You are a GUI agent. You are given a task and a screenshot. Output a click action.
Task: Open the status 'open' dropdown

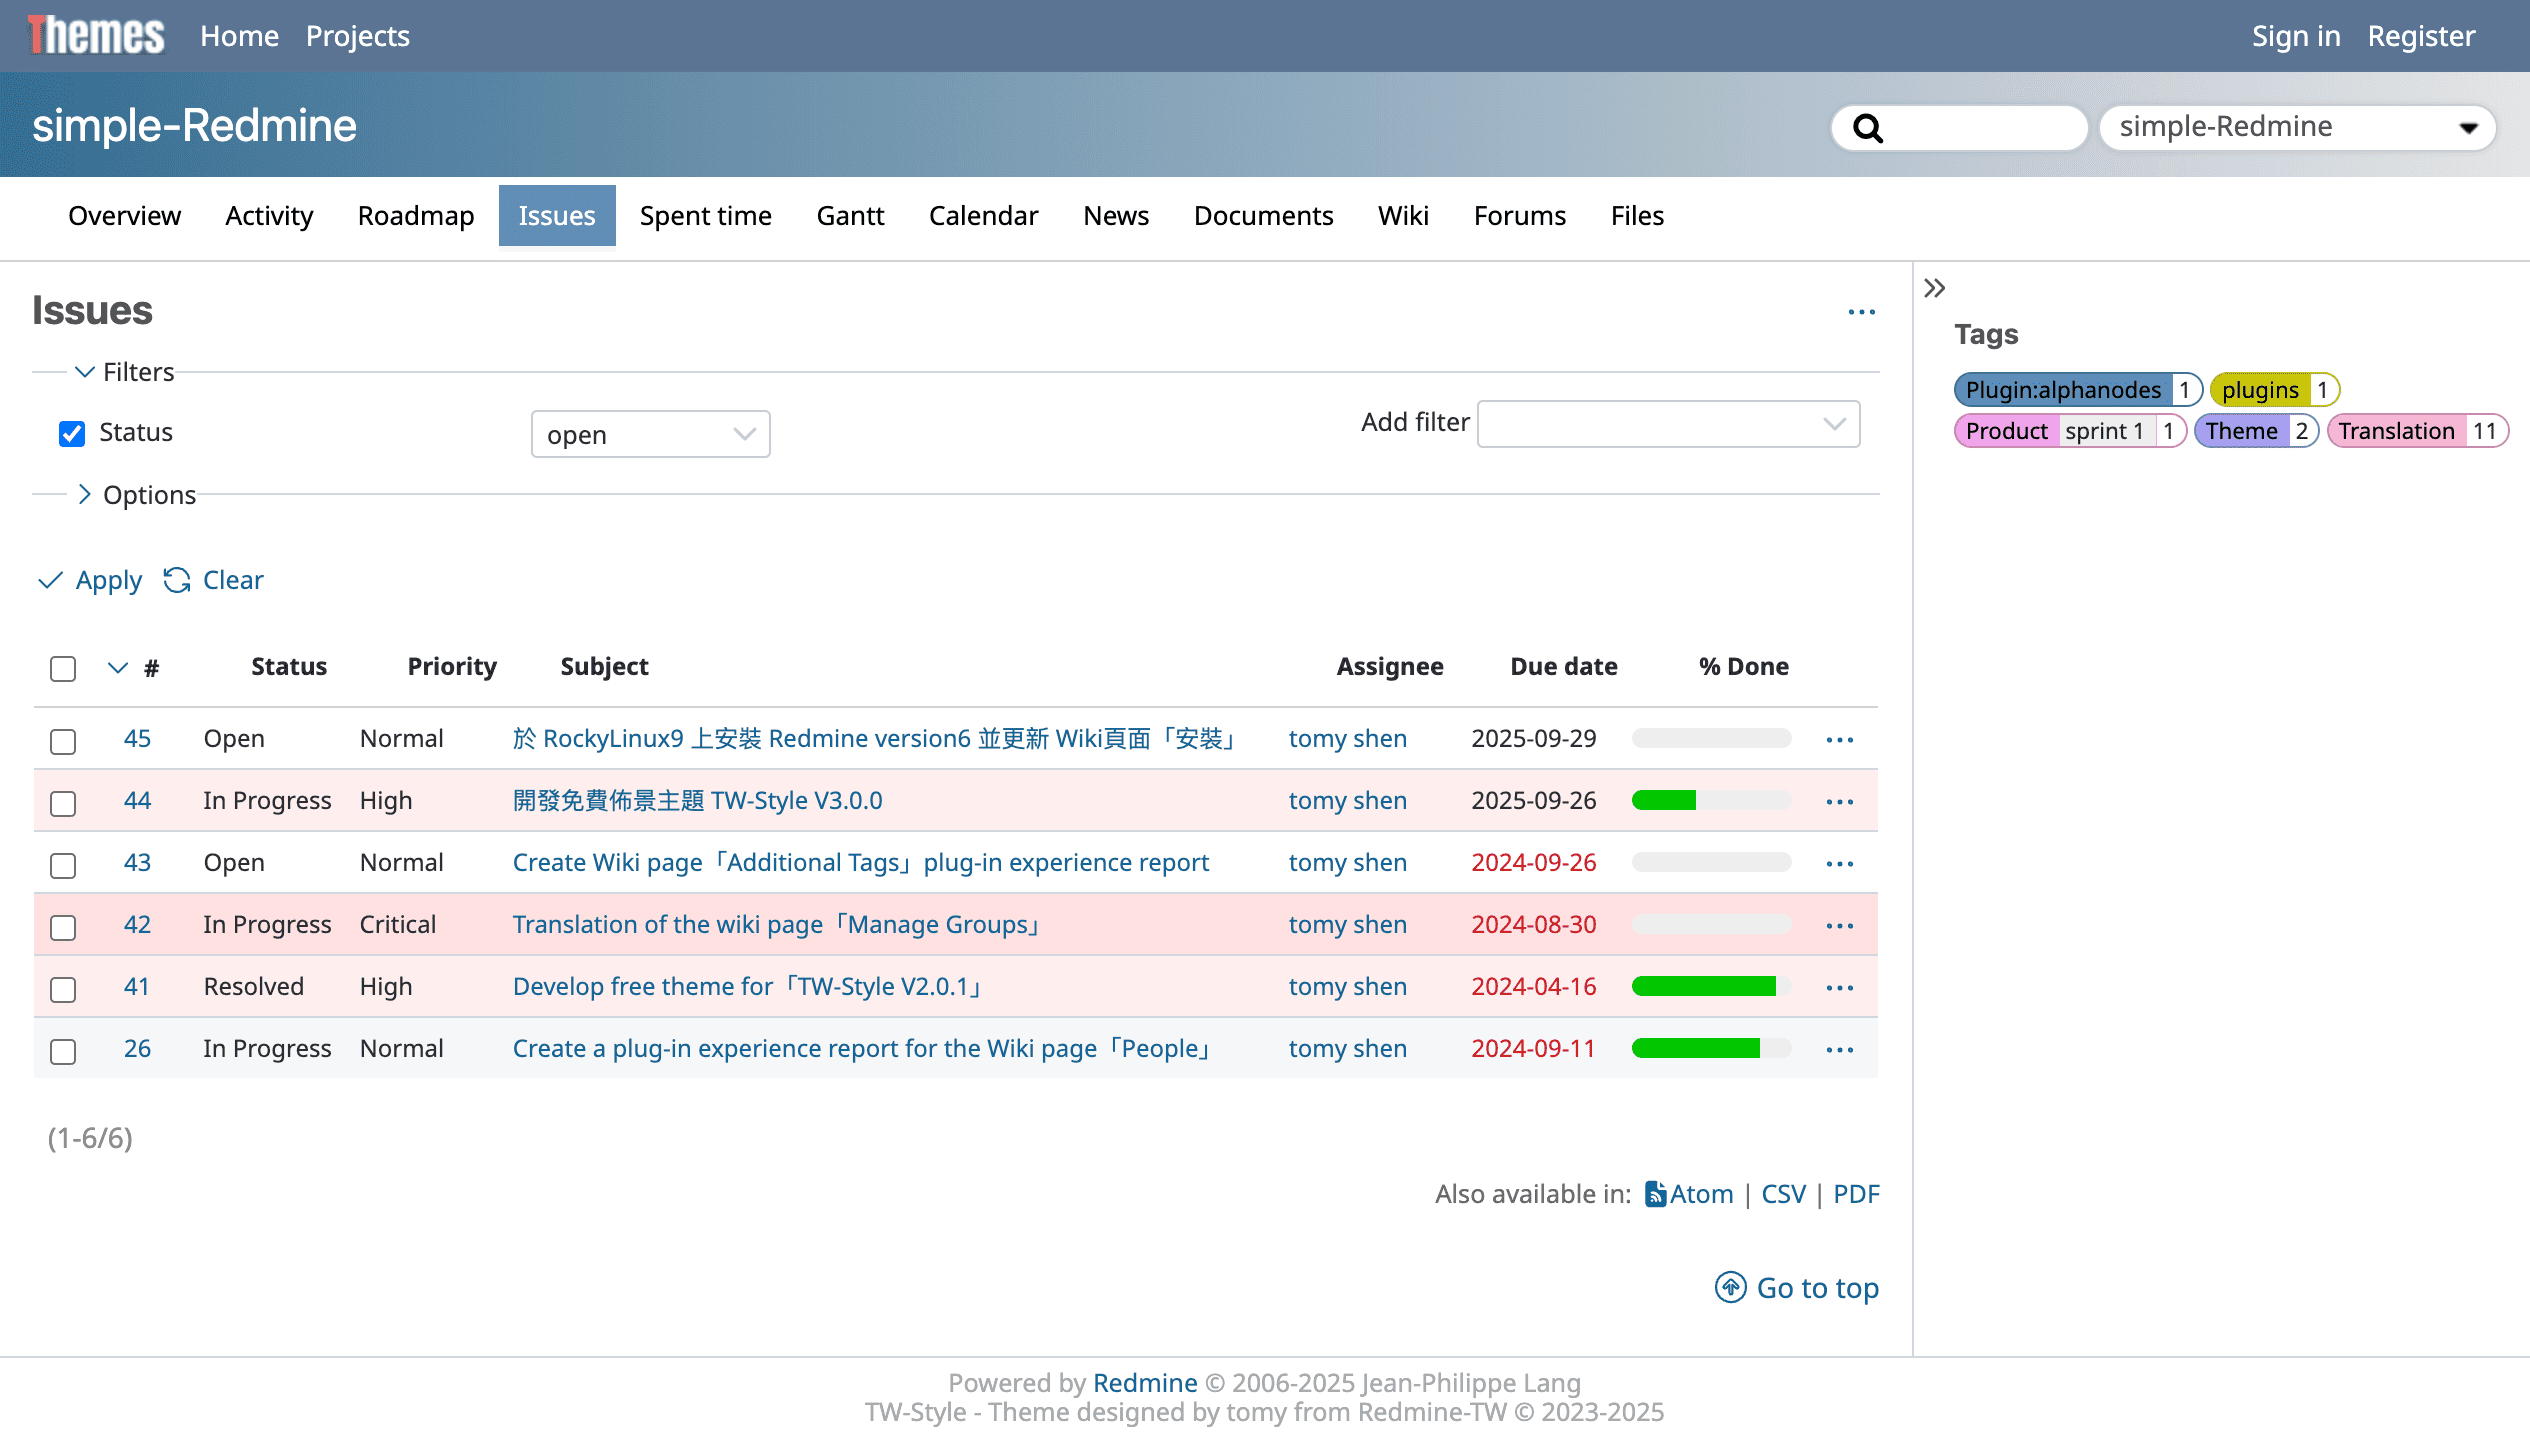pyautogui.click(x=650, y=435)
